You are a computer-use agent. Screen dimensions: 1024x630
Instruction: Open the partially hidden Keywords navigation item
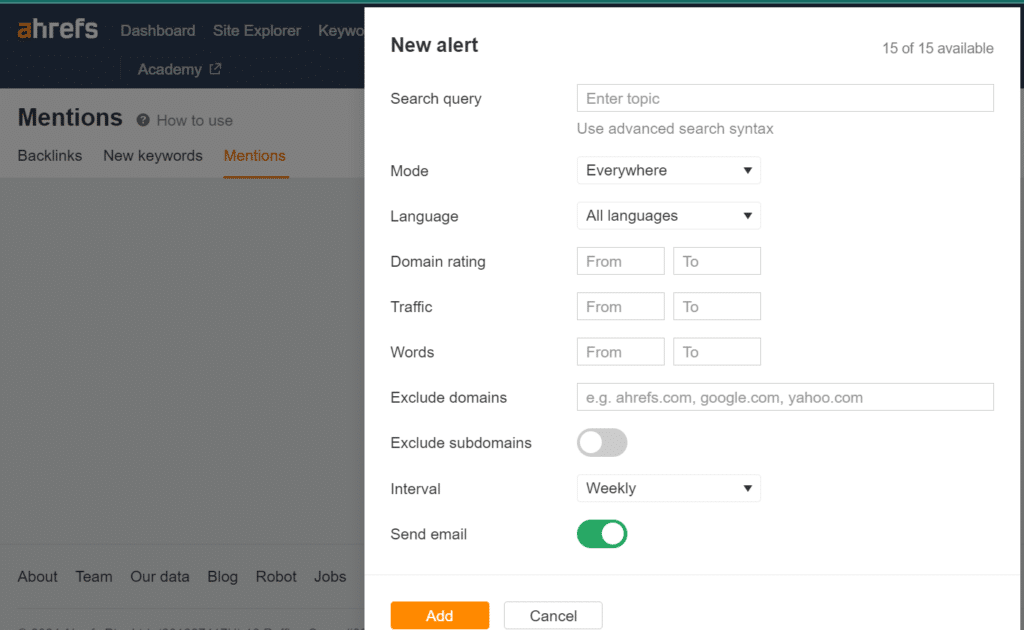(341, 31)
